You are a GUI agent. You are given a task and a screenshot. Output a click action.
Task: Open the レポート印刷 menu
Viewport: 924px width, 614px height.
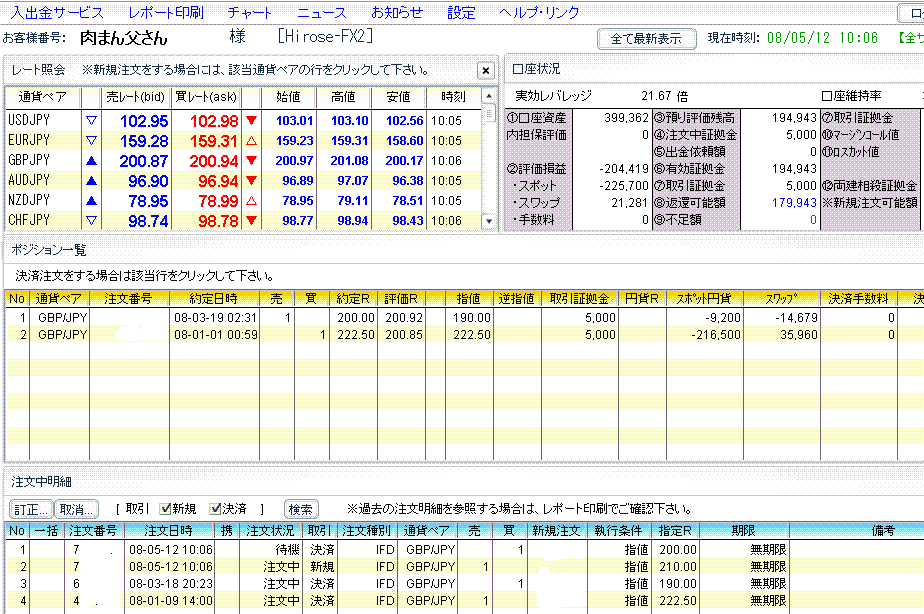[x=166, y=13]
